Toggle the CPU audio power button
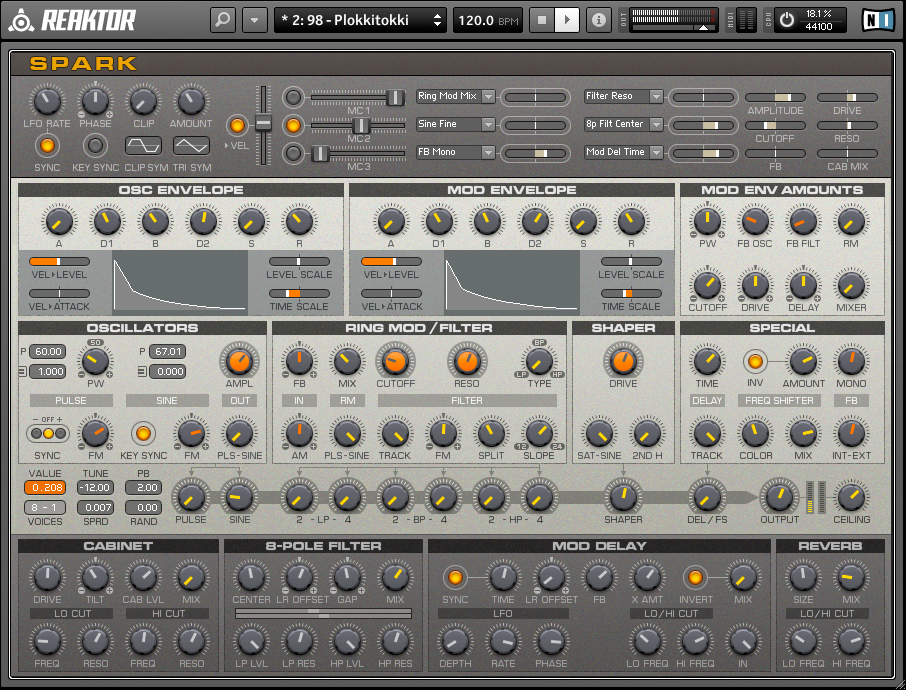This screenshot has width=906, height=690. (x=786, y=20)
